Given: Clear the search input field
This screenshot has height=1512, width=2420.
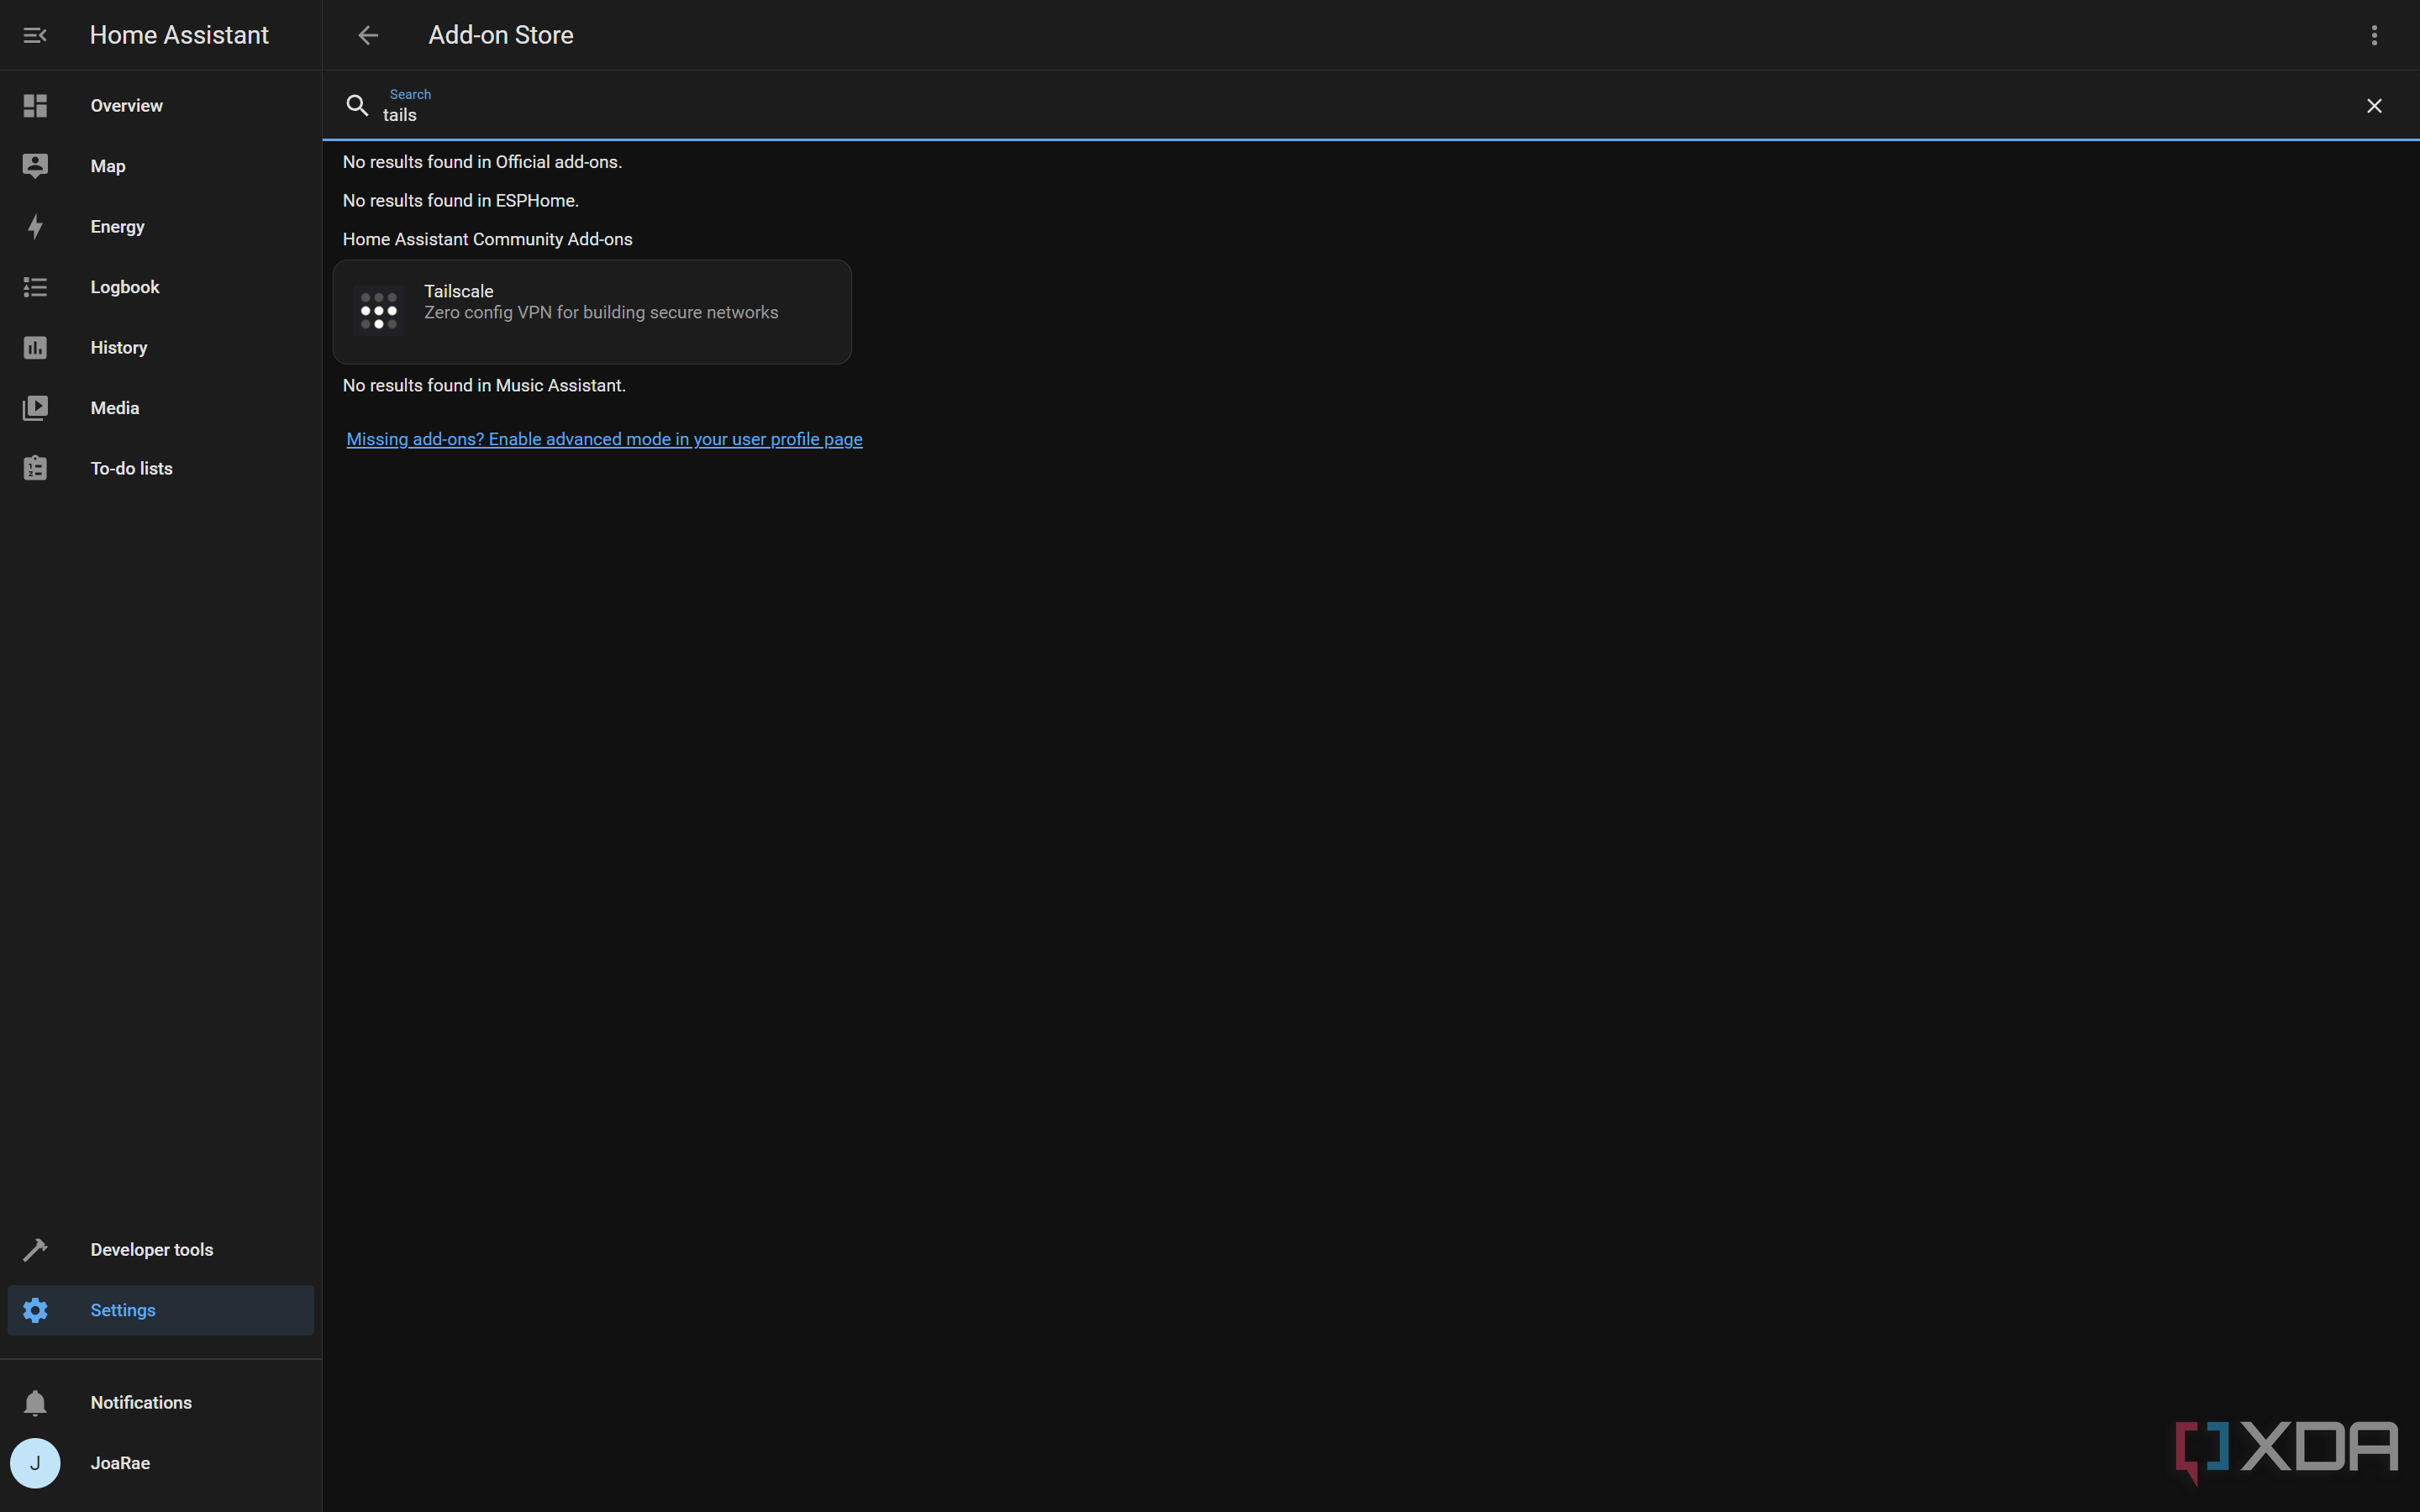Looking at the screenshot, I should 2375,104.
